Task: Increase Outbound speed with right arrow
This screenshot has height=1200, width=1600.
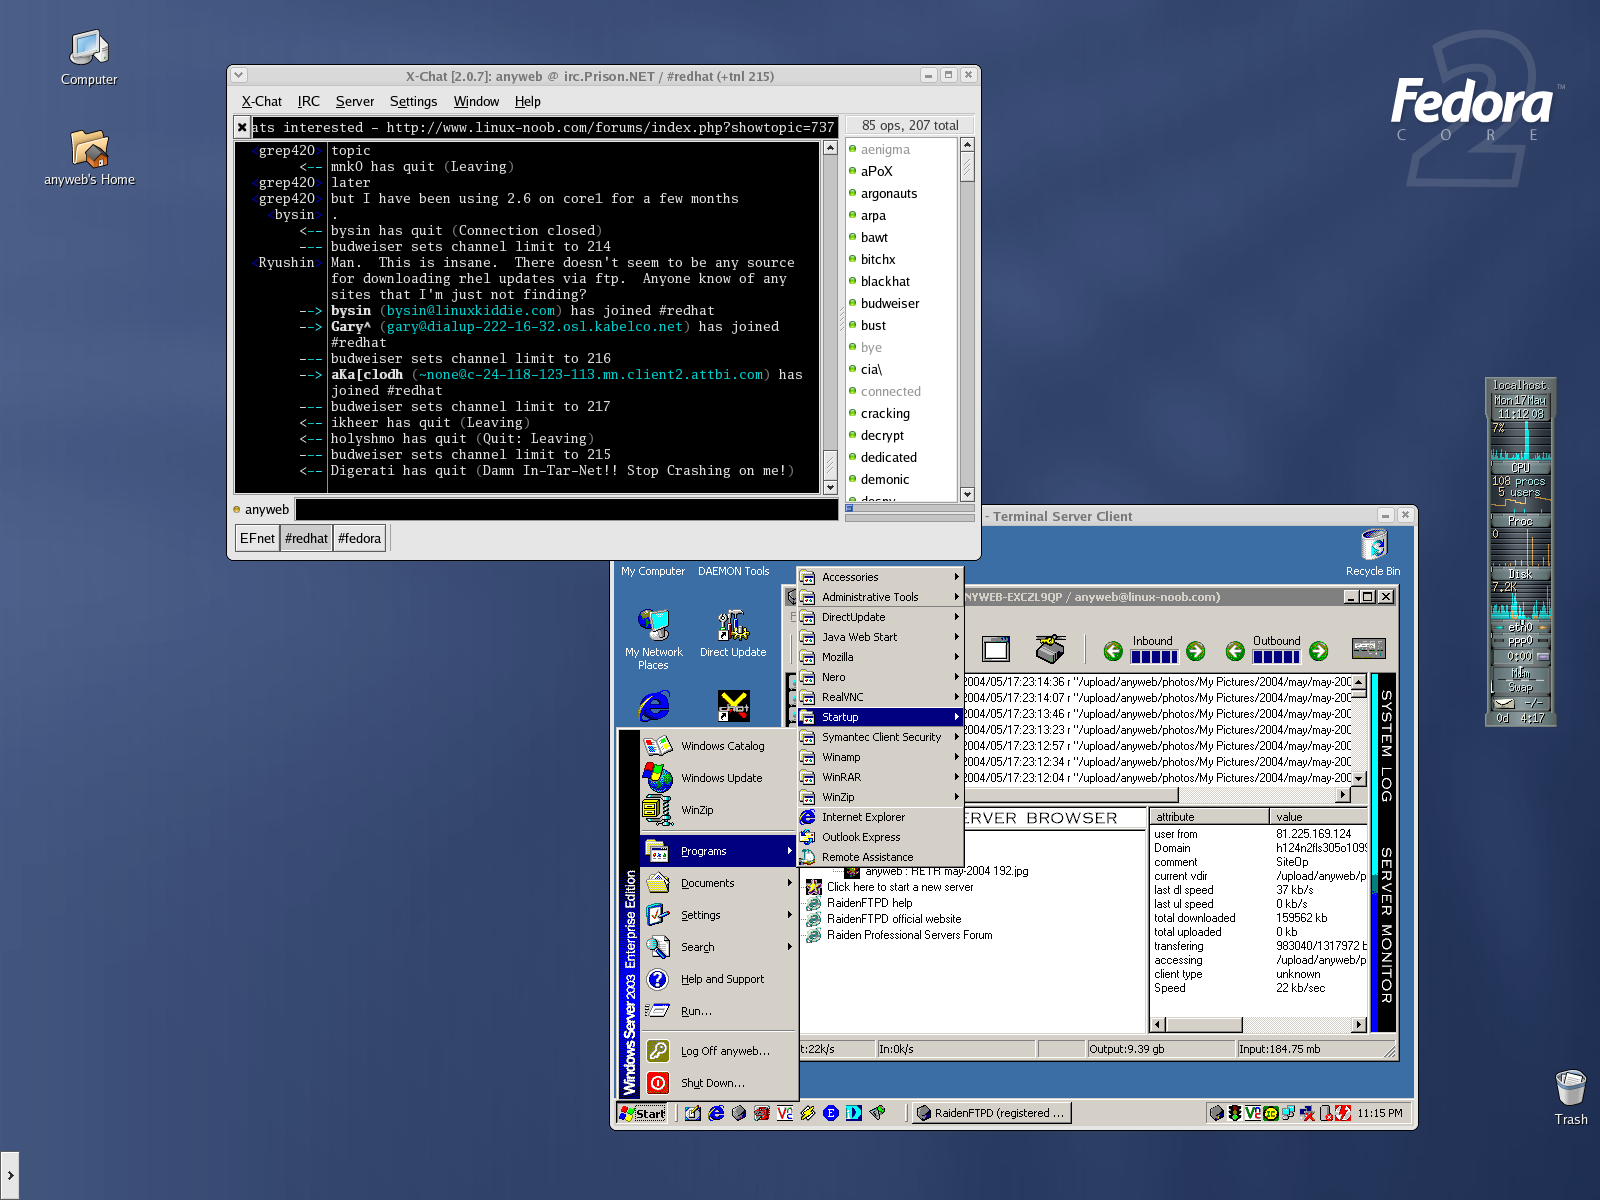Action: [x=1319, y=651]
